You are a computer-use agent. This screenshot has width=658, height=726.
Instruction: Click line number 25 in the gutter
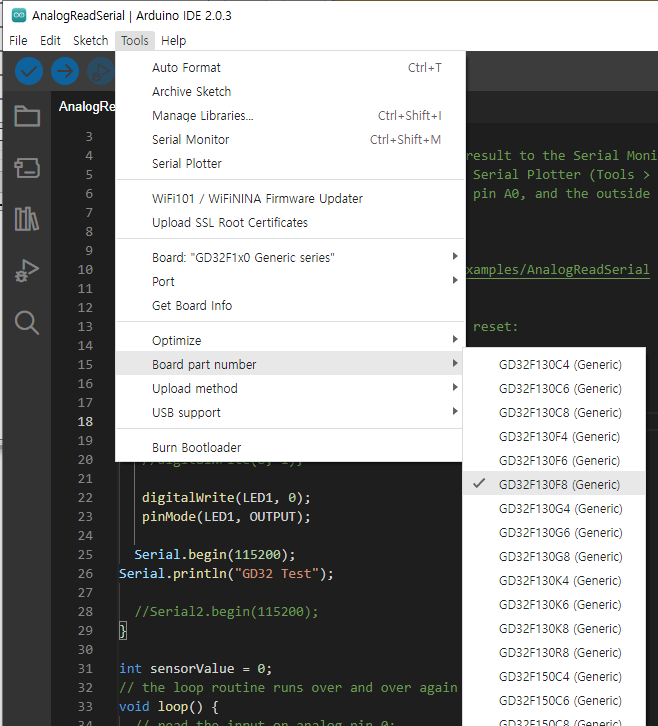click(85, 555)
